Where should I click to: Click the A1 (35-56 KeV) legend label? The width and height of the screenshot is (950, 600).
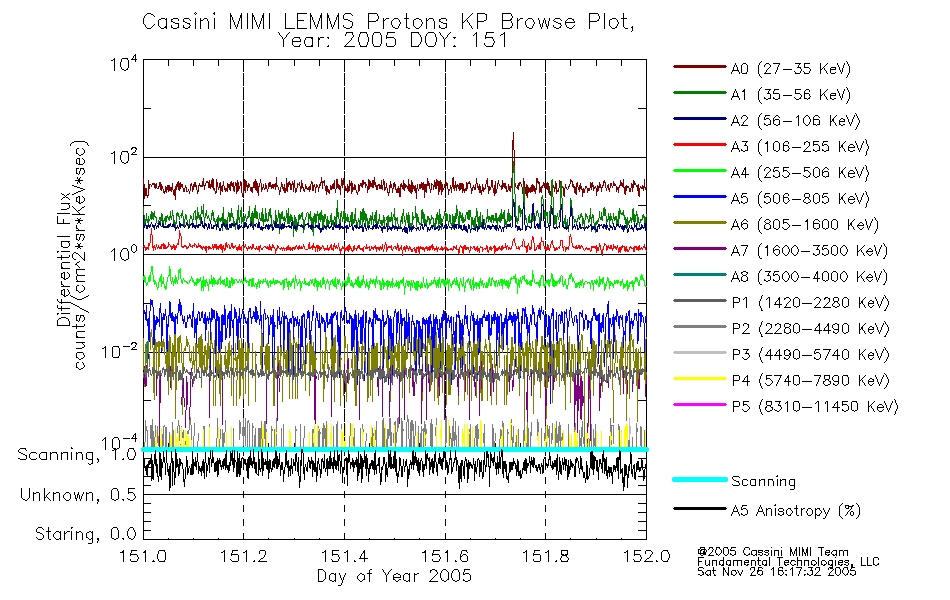pyautogui.click(x=790, y=95)
